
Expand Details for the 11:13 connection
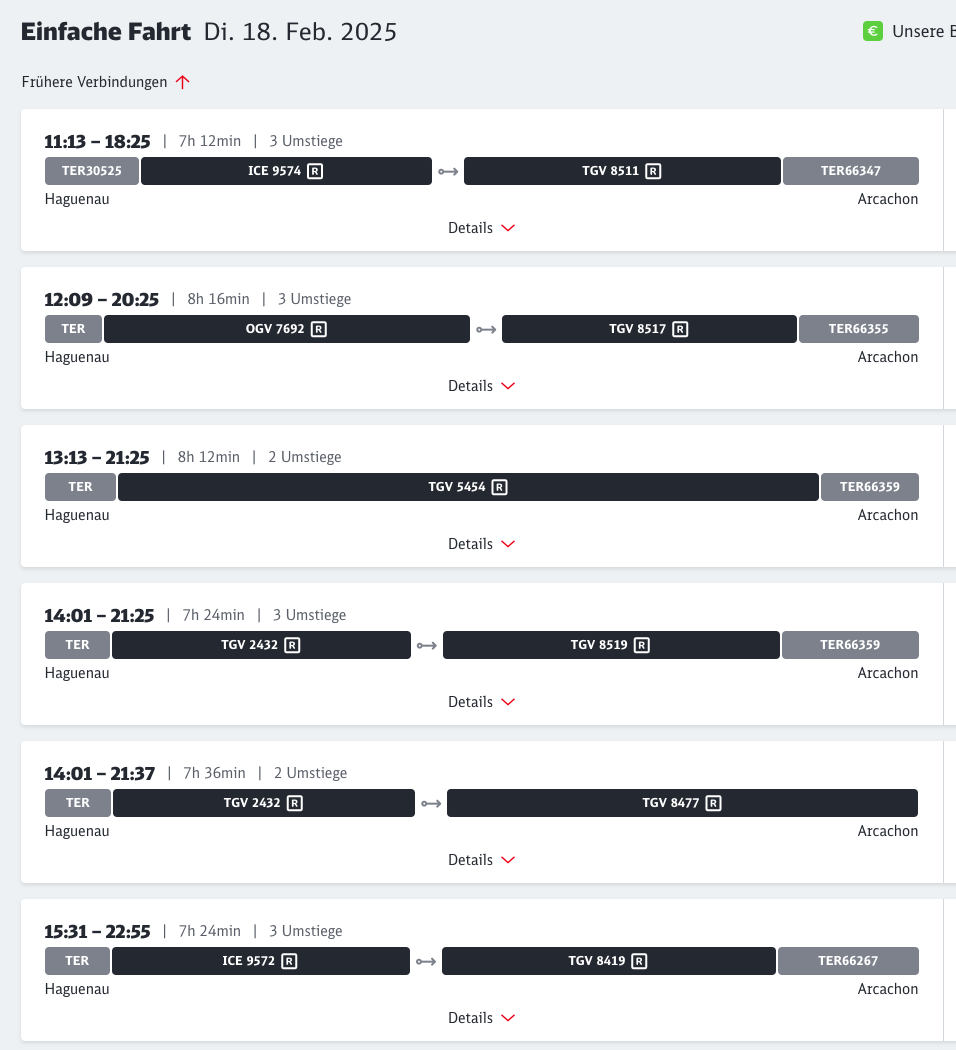(x=482, y=228)
